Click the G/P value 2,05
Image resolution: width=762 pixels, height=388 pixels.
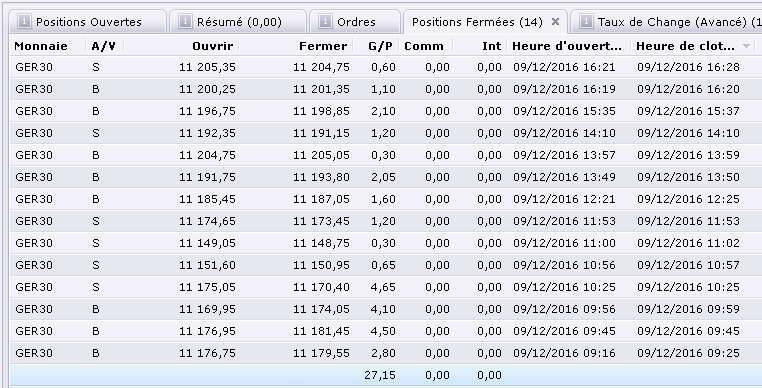(x=383, y=177)
